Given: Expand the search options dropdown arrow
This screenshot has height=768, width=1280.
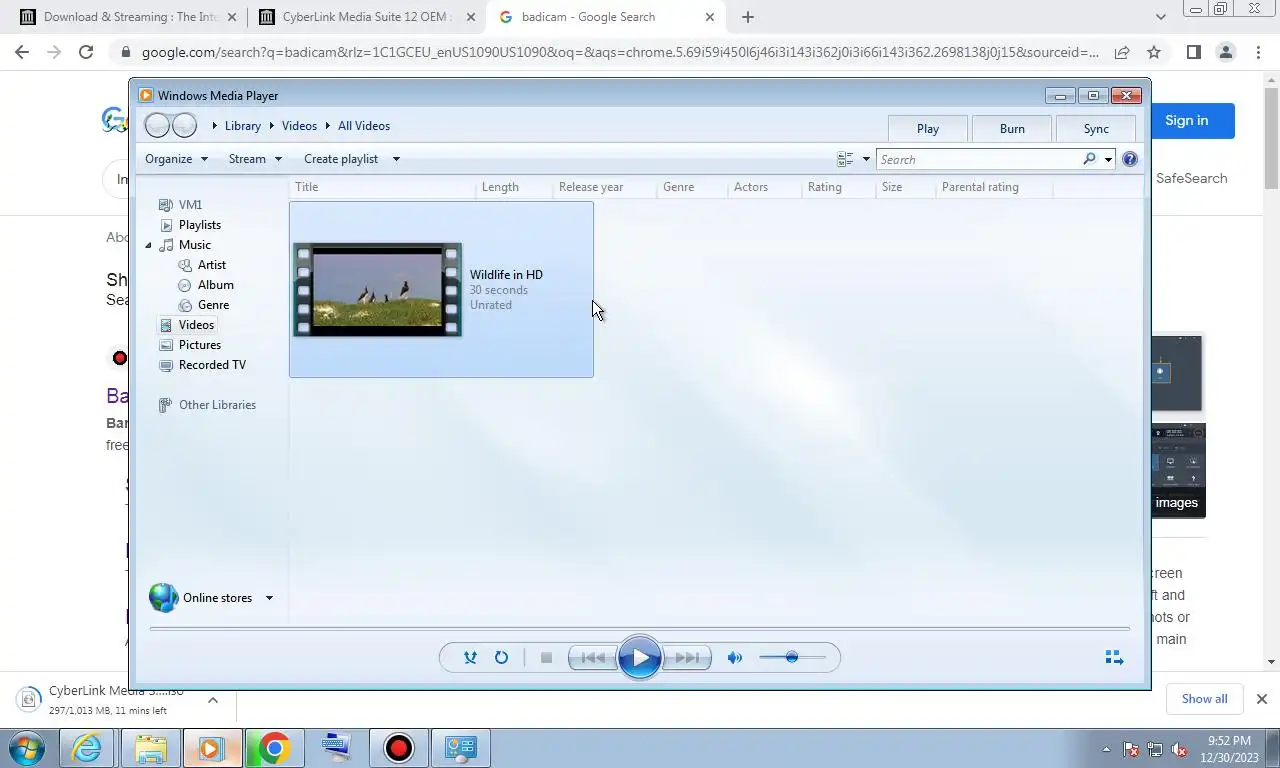Looking at the screenshot, I should click(x=1108, y=159).
